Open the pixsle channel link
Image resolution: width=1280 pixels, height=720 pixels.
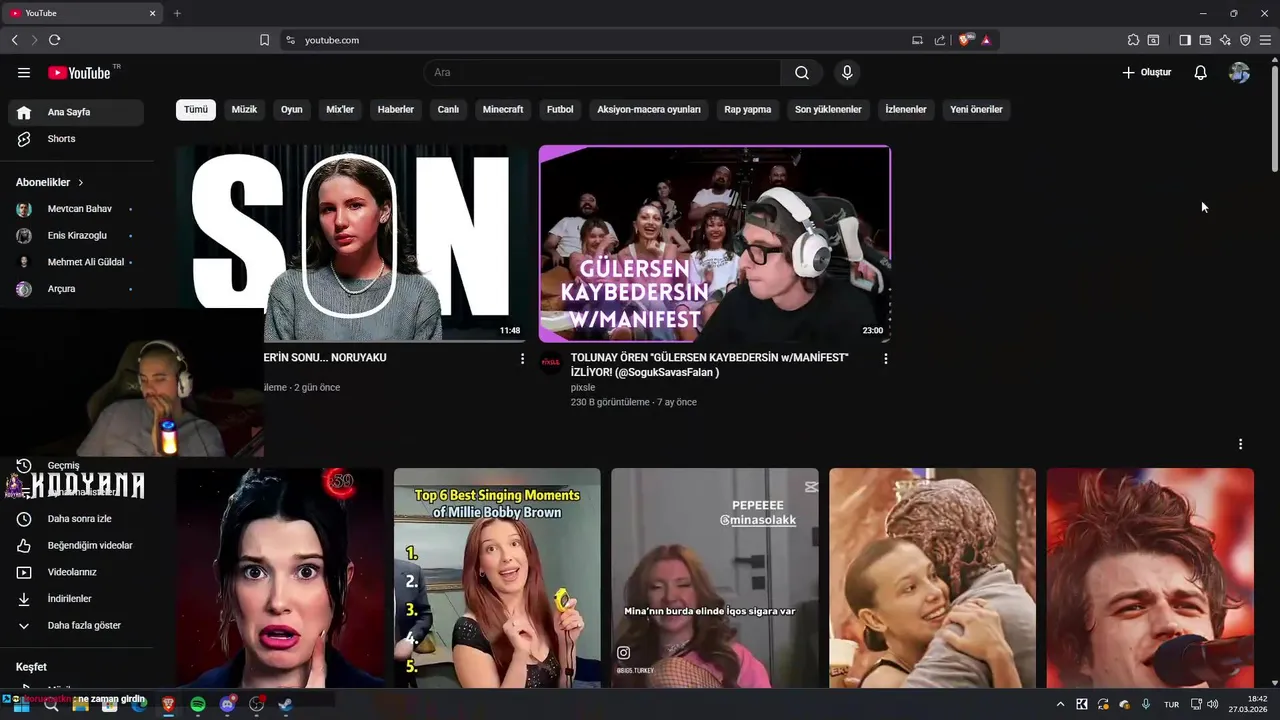[583, 387]
